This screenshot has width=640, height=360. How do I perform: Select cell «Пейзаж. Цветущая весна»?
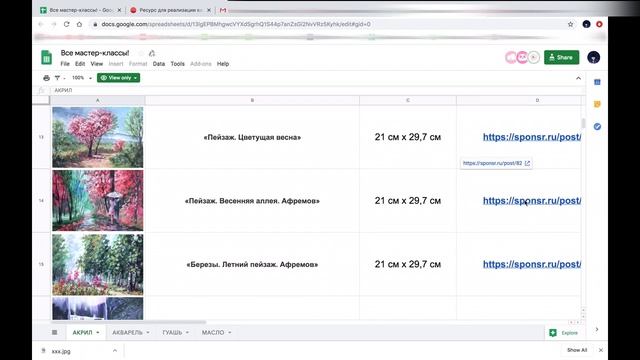pyautogui.click(x=252, y=137)
